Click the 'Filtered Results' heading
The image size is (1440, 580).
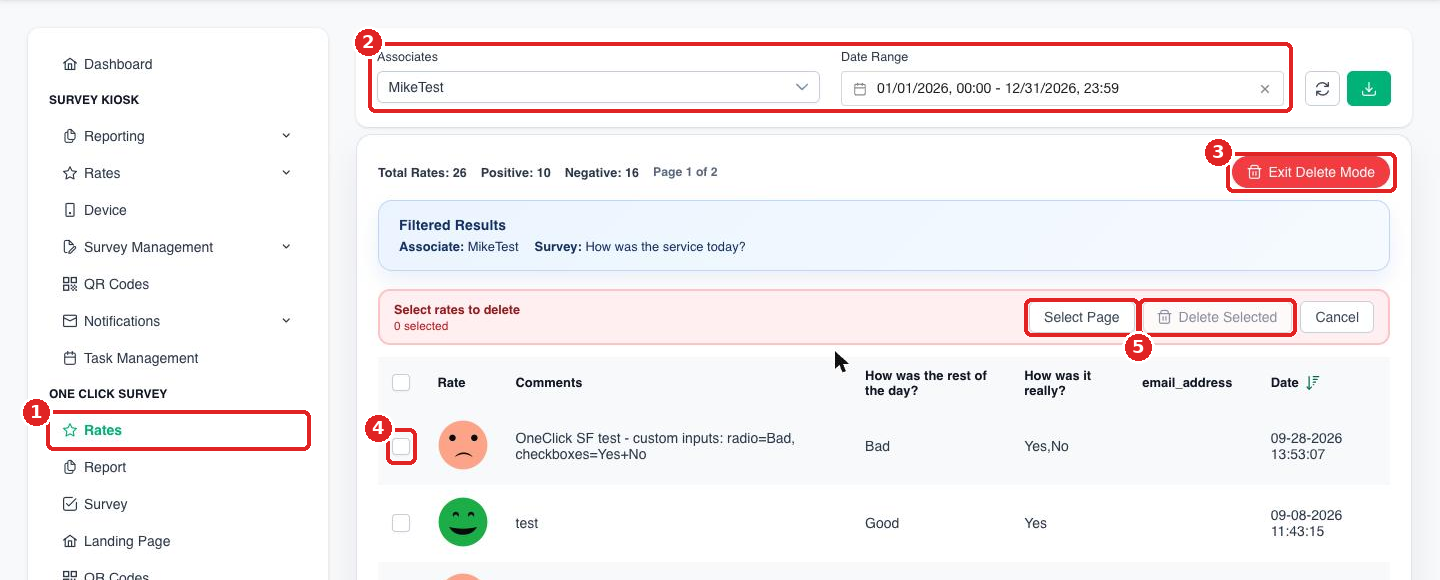coord(452,225)
